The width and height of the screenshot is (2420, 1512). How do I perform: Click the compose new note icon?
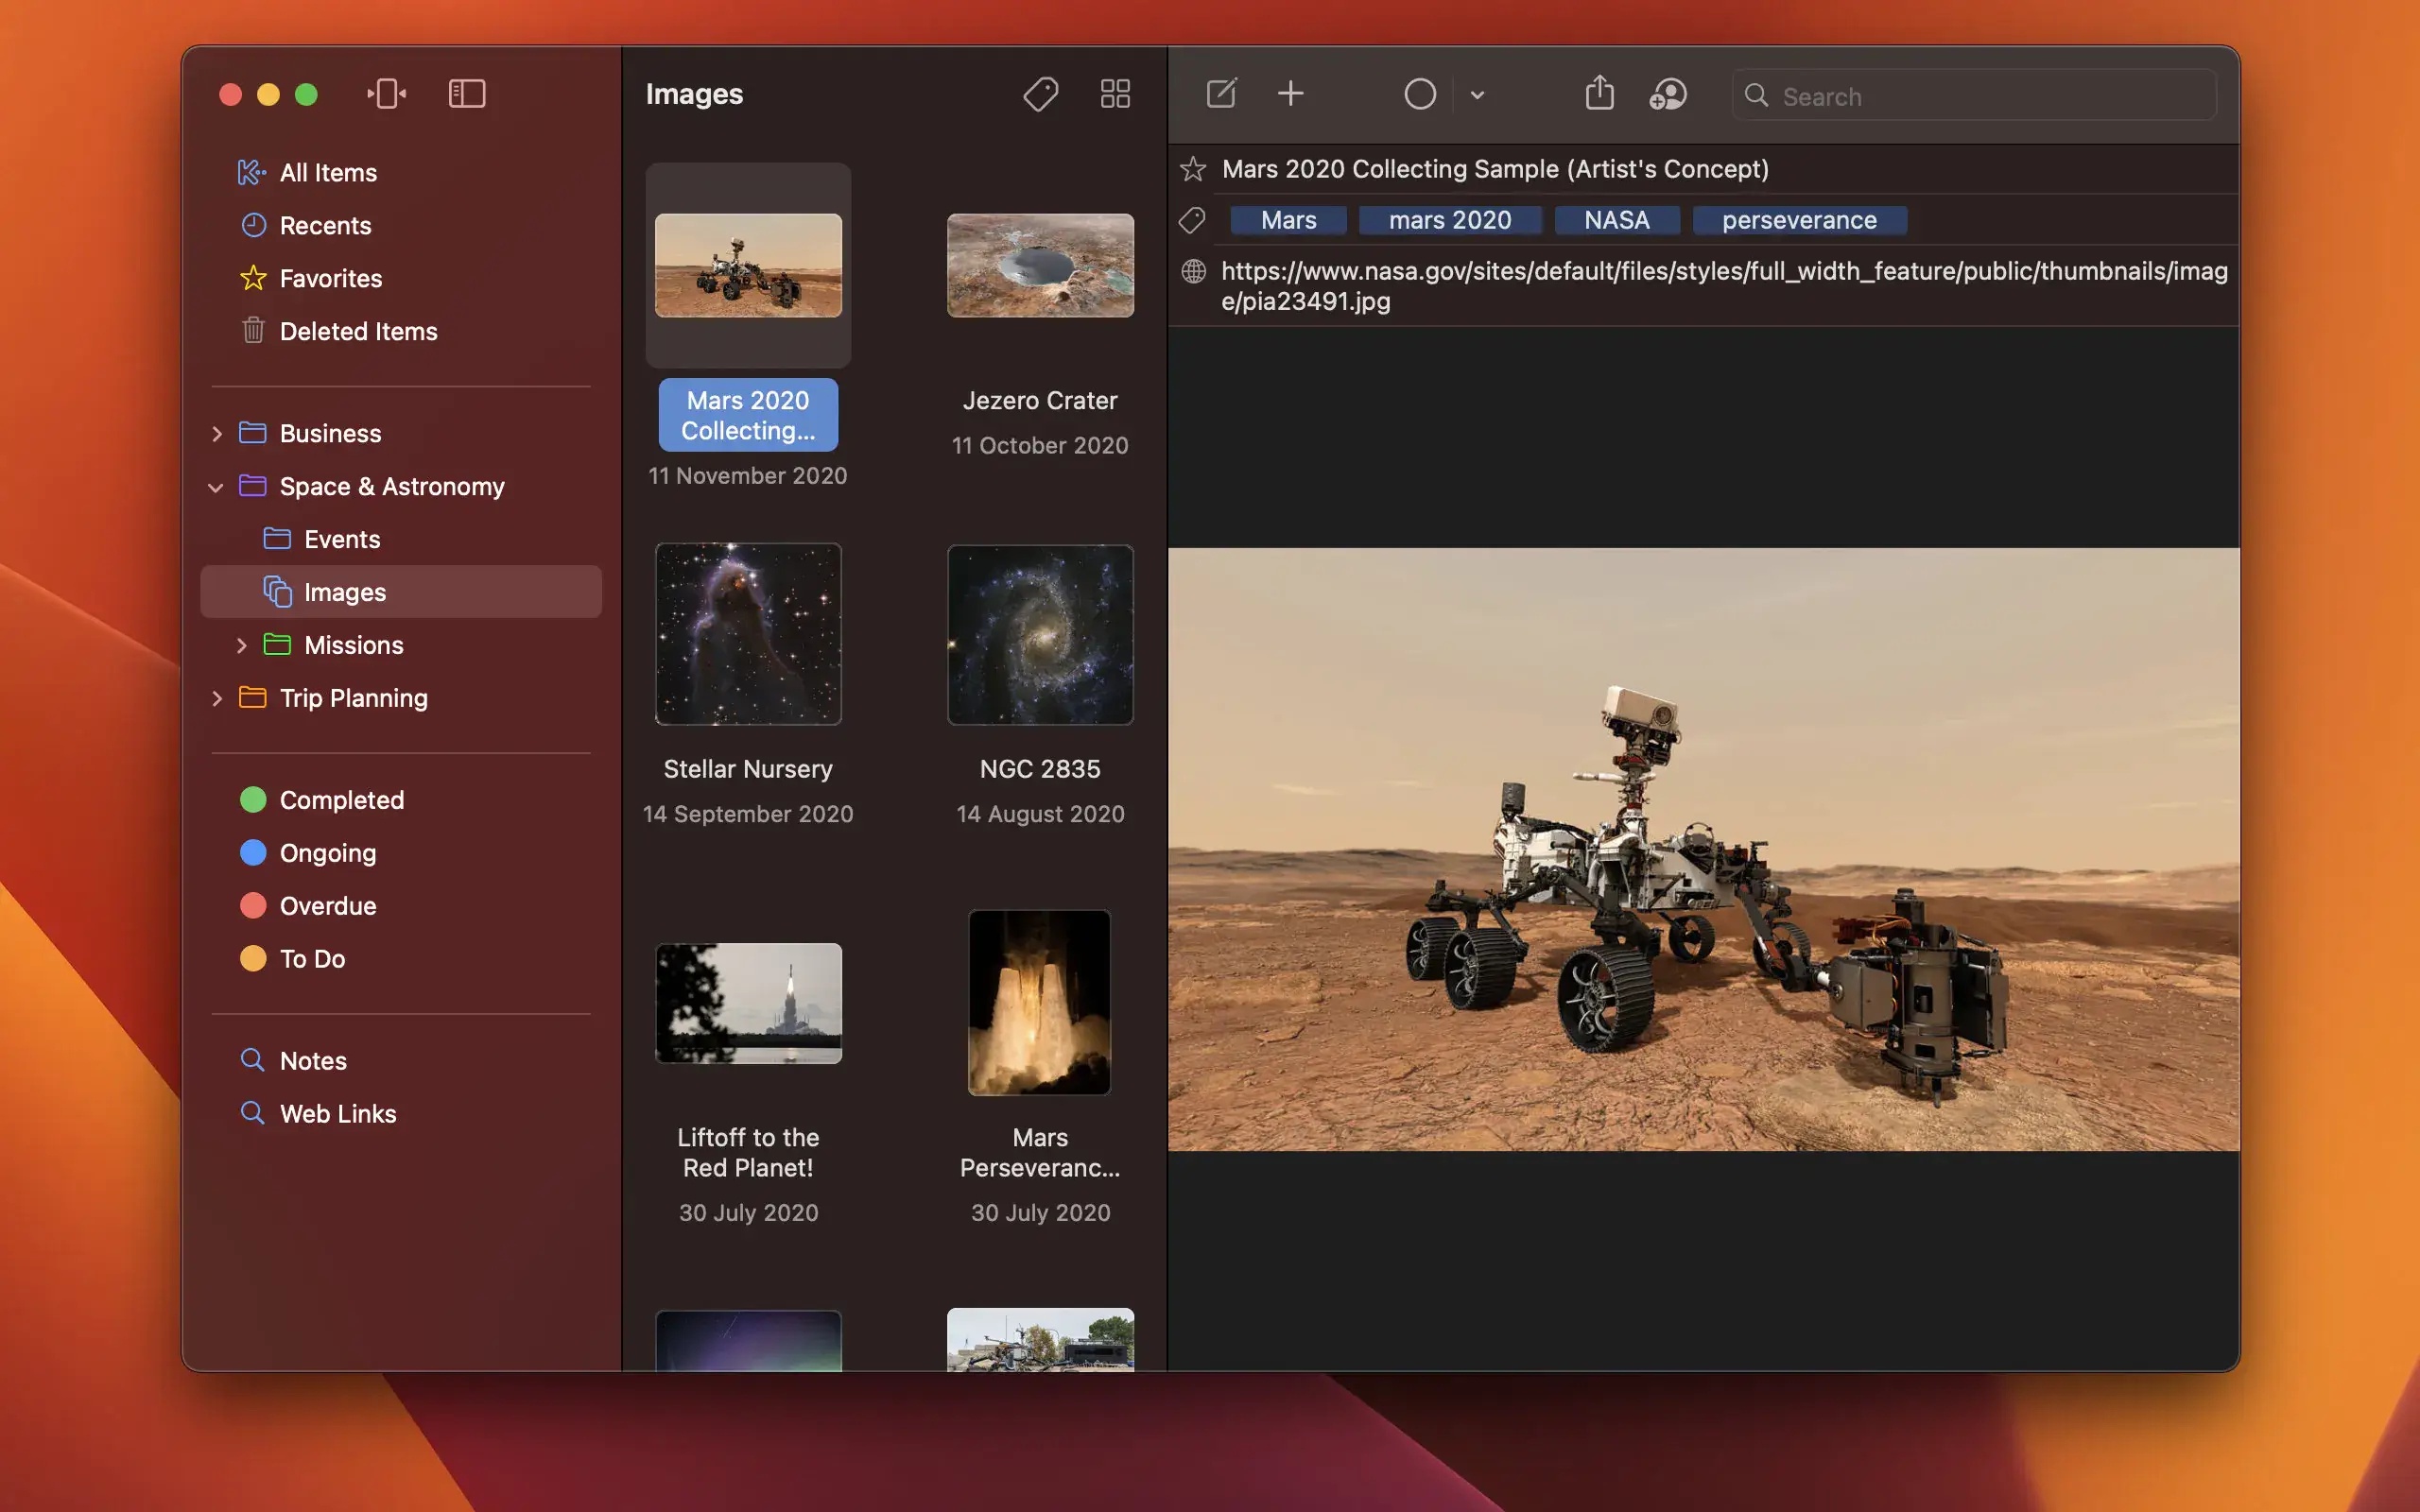click(1221, 94)
